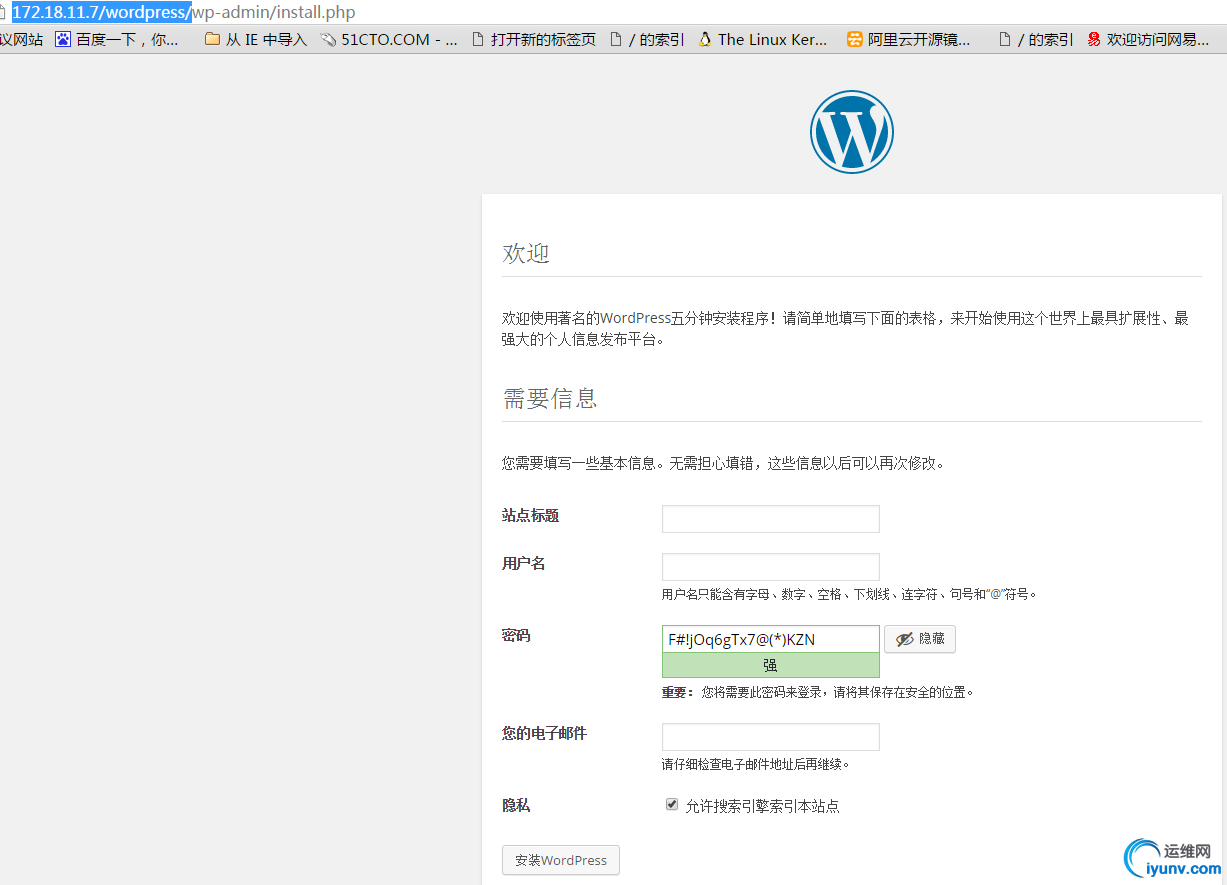The width and height of the screenshot is (1227, 885).
Task: Click the 站点标题 label
Action: point(530,516)
